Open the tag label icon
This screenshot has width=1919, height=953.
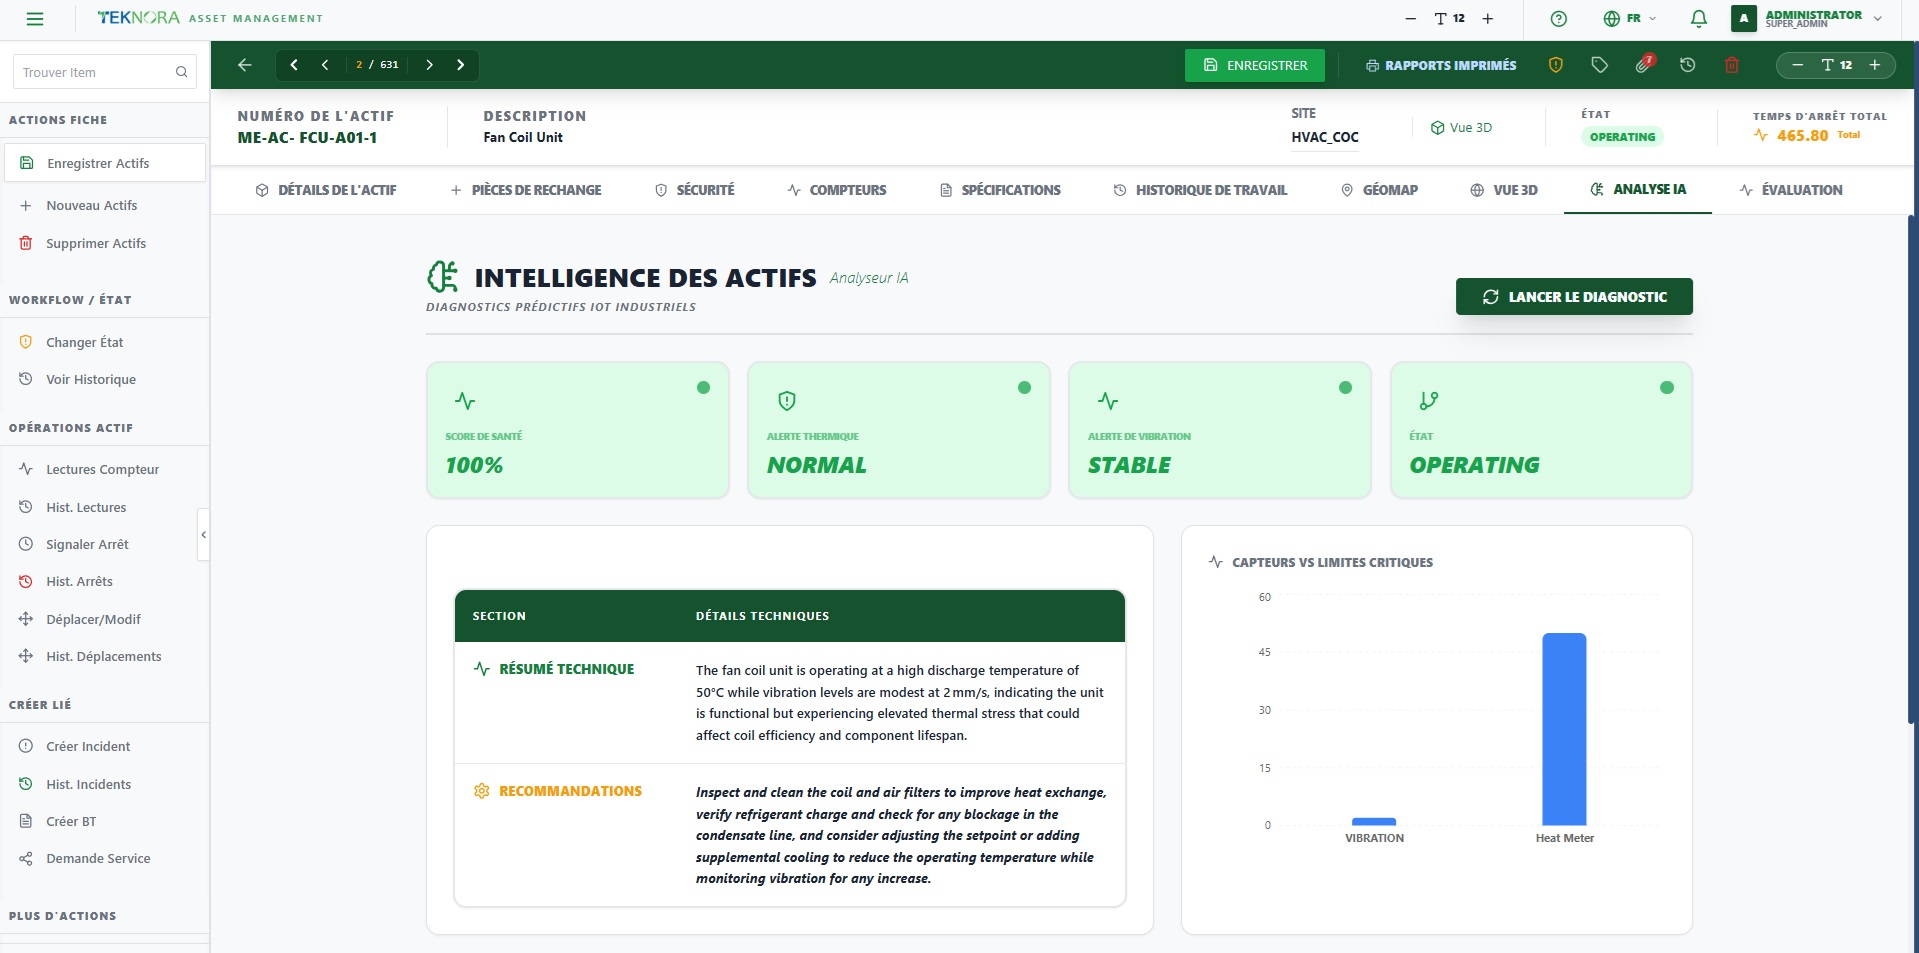(x=1600, y=65)
